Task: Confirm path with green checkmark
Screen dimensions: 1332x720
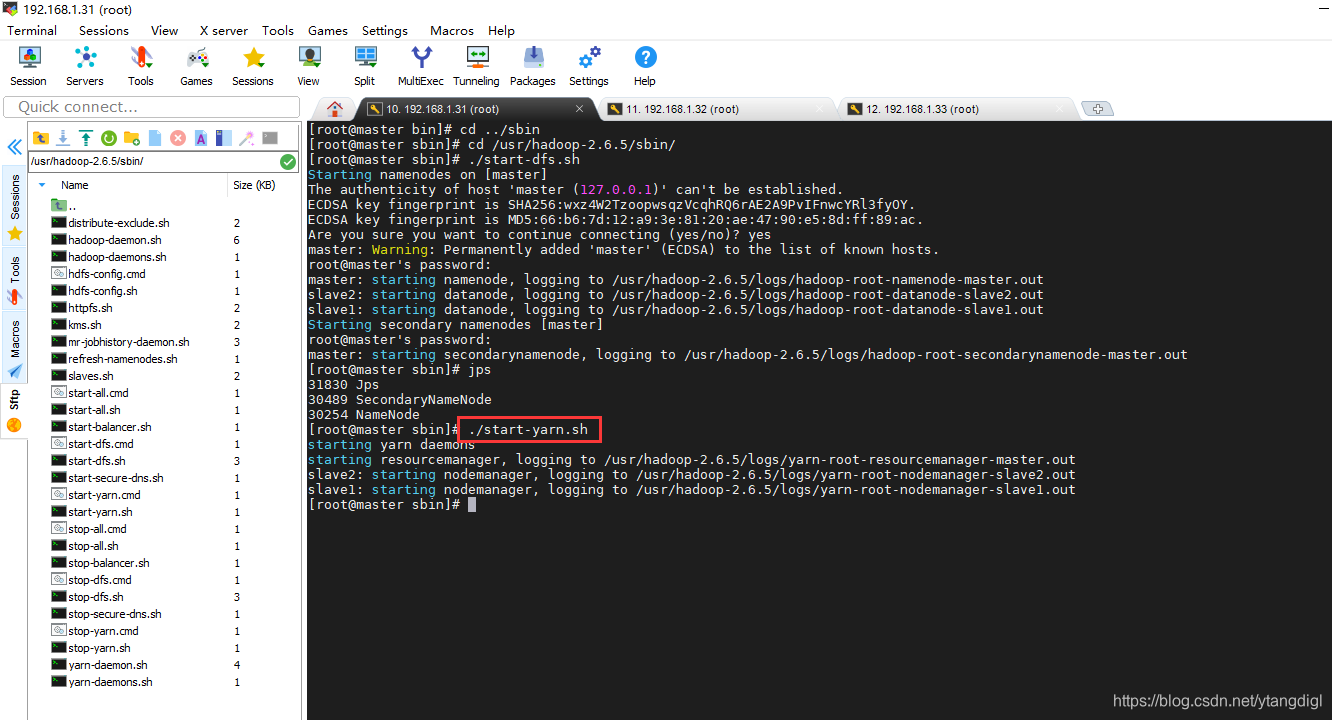Action: point(288,161)
